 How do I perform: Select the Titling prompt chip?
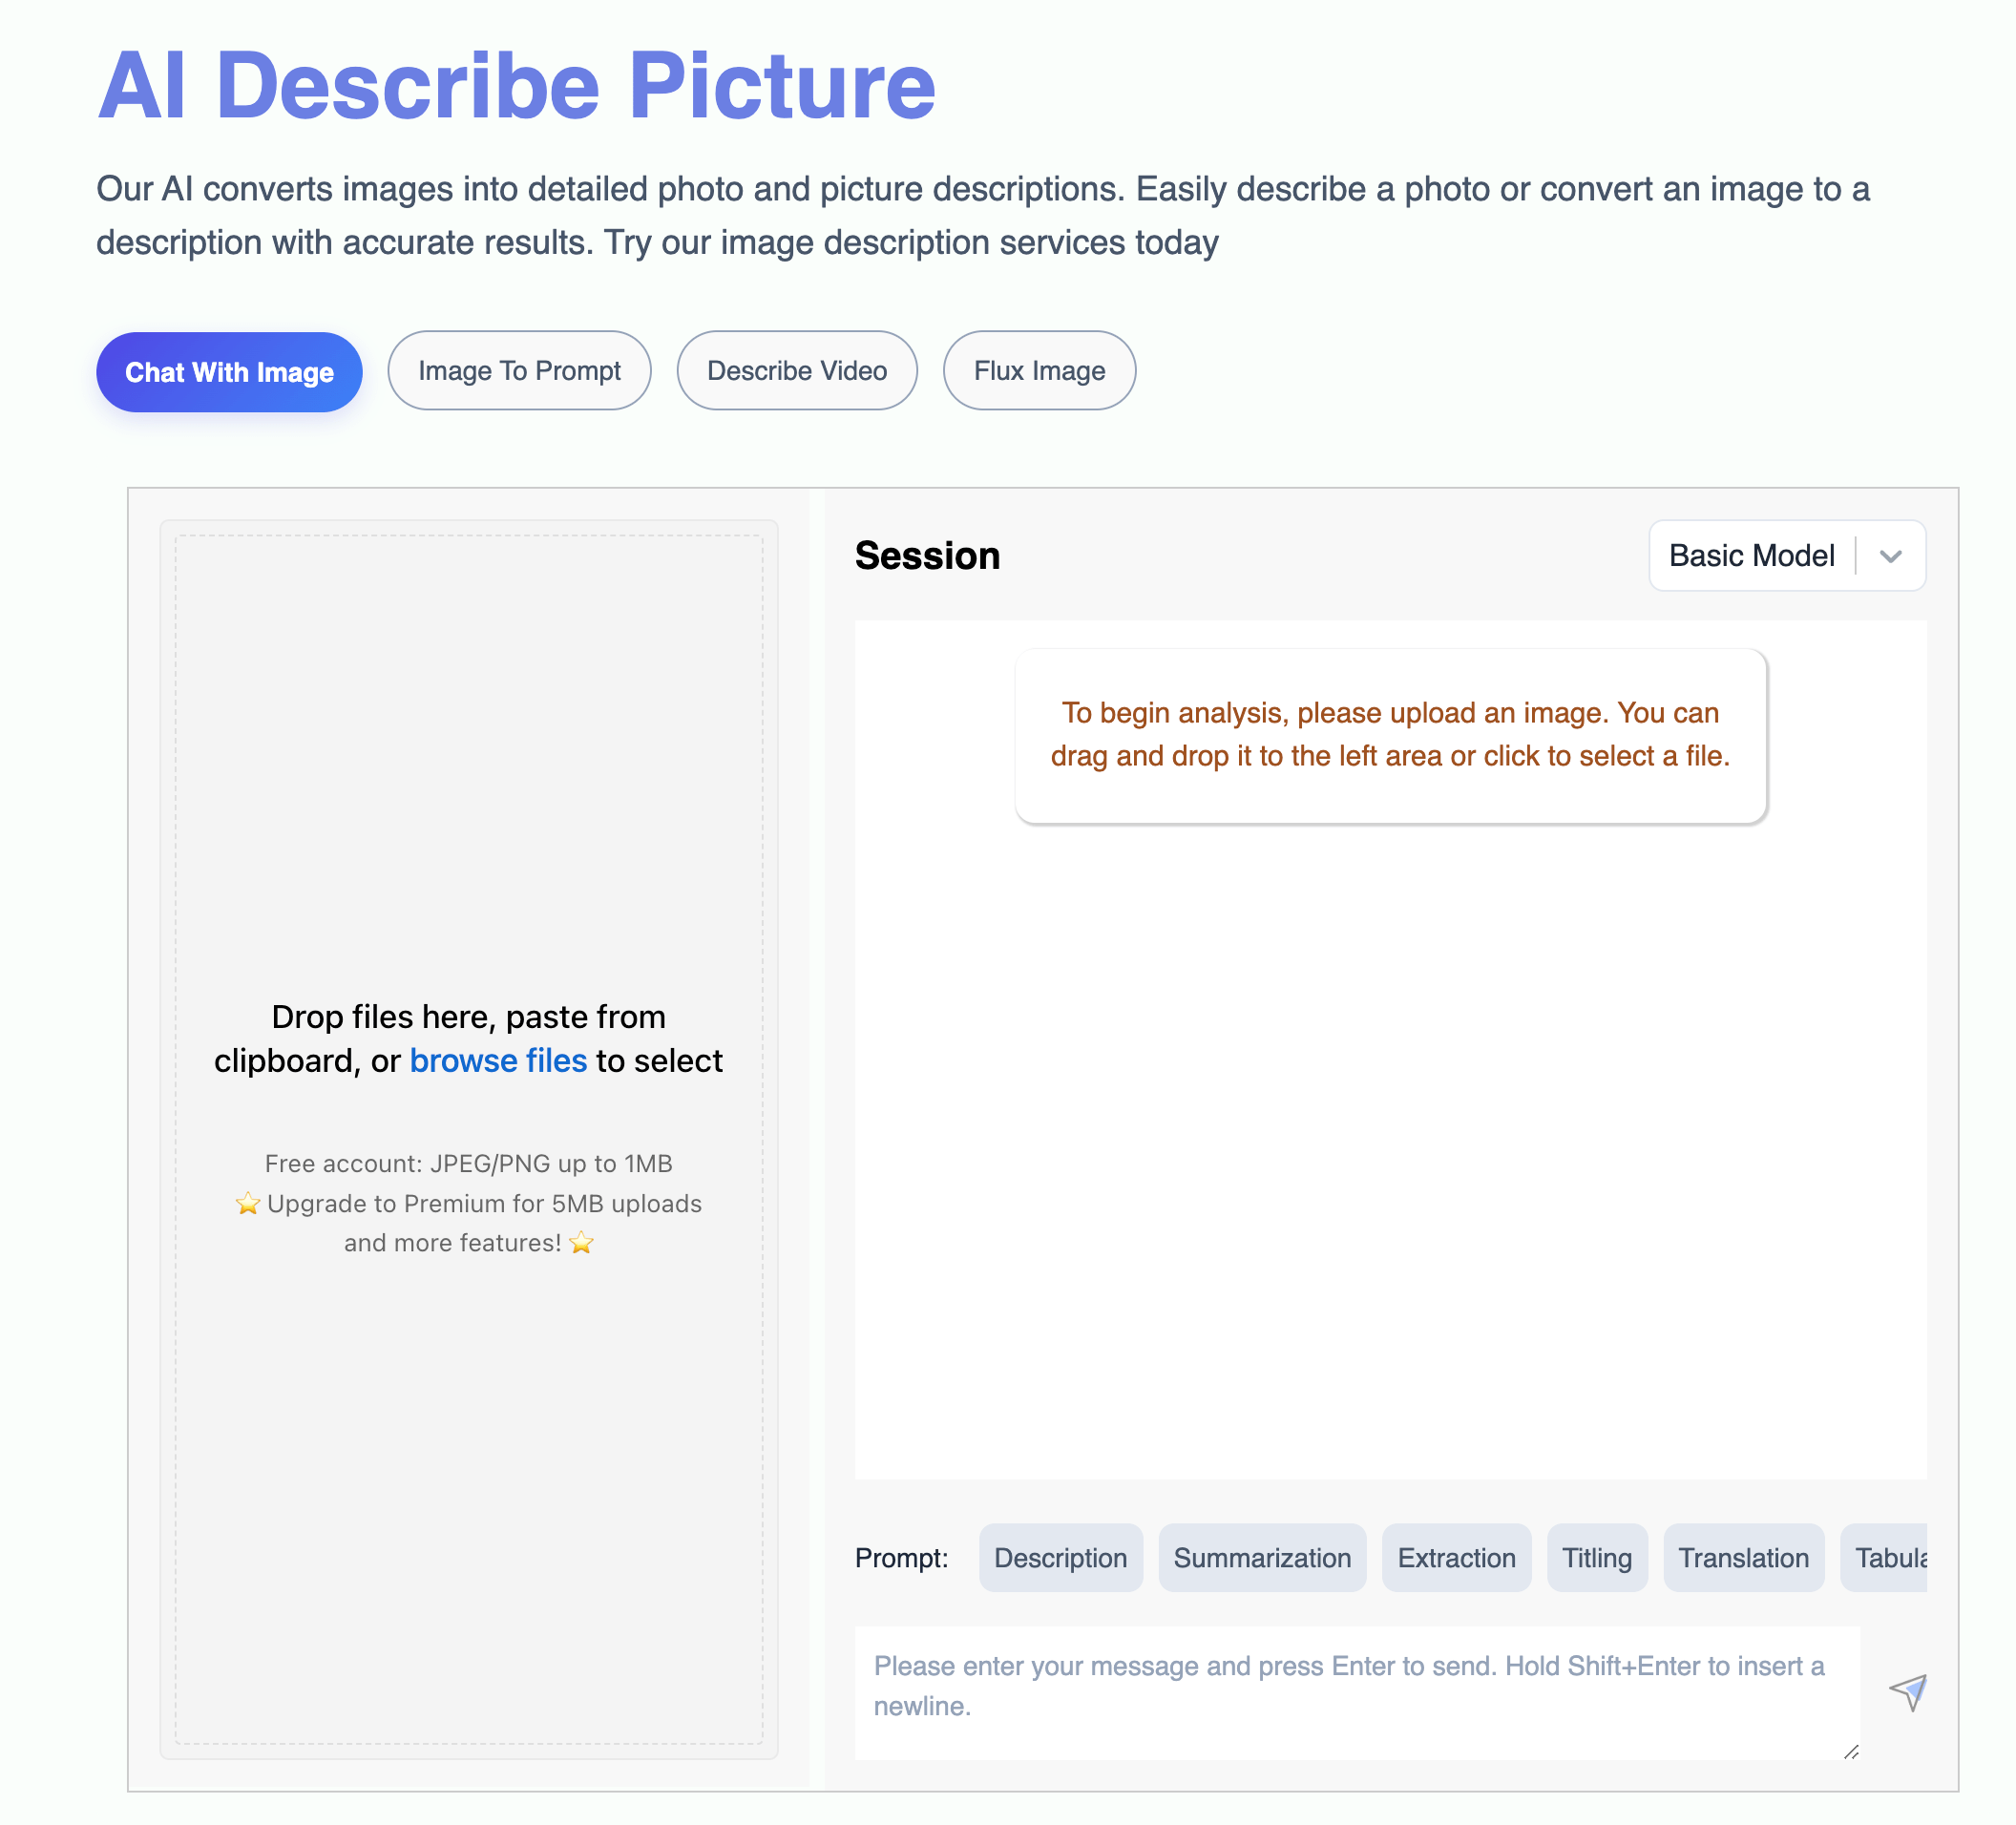[x=1597, y=1557]
